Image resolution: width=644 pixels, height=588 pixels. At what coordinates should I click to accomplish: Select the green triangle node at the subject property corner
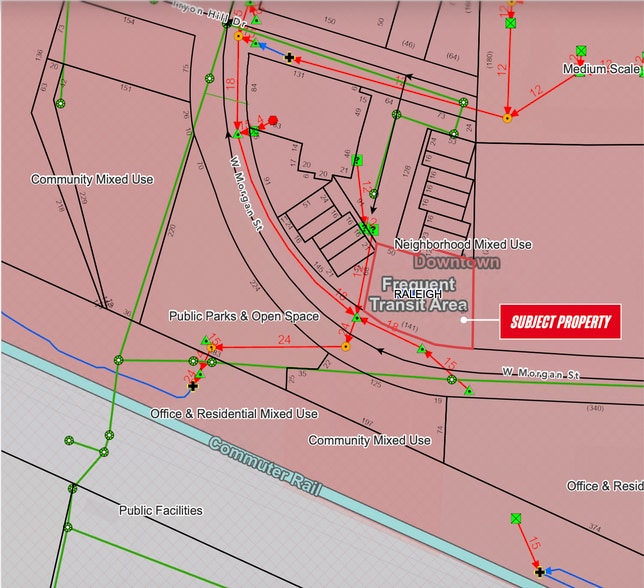pos(356,317)
